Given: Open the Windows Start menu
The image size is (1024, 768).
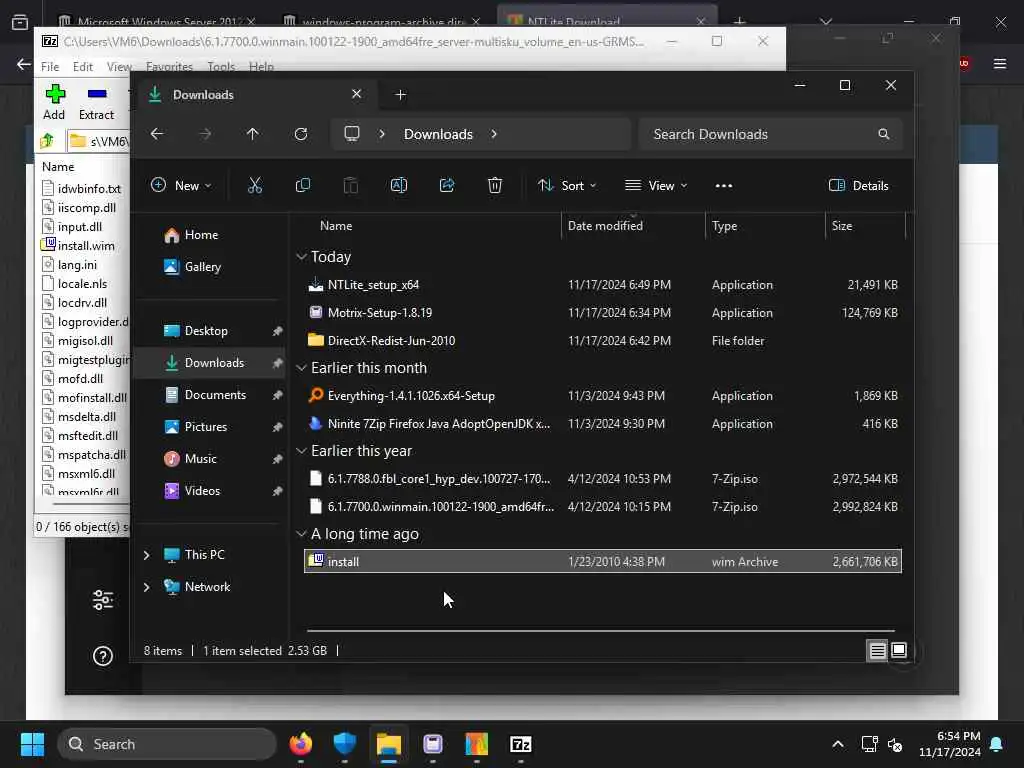Looking at the screenshot, I should point(32,744).
